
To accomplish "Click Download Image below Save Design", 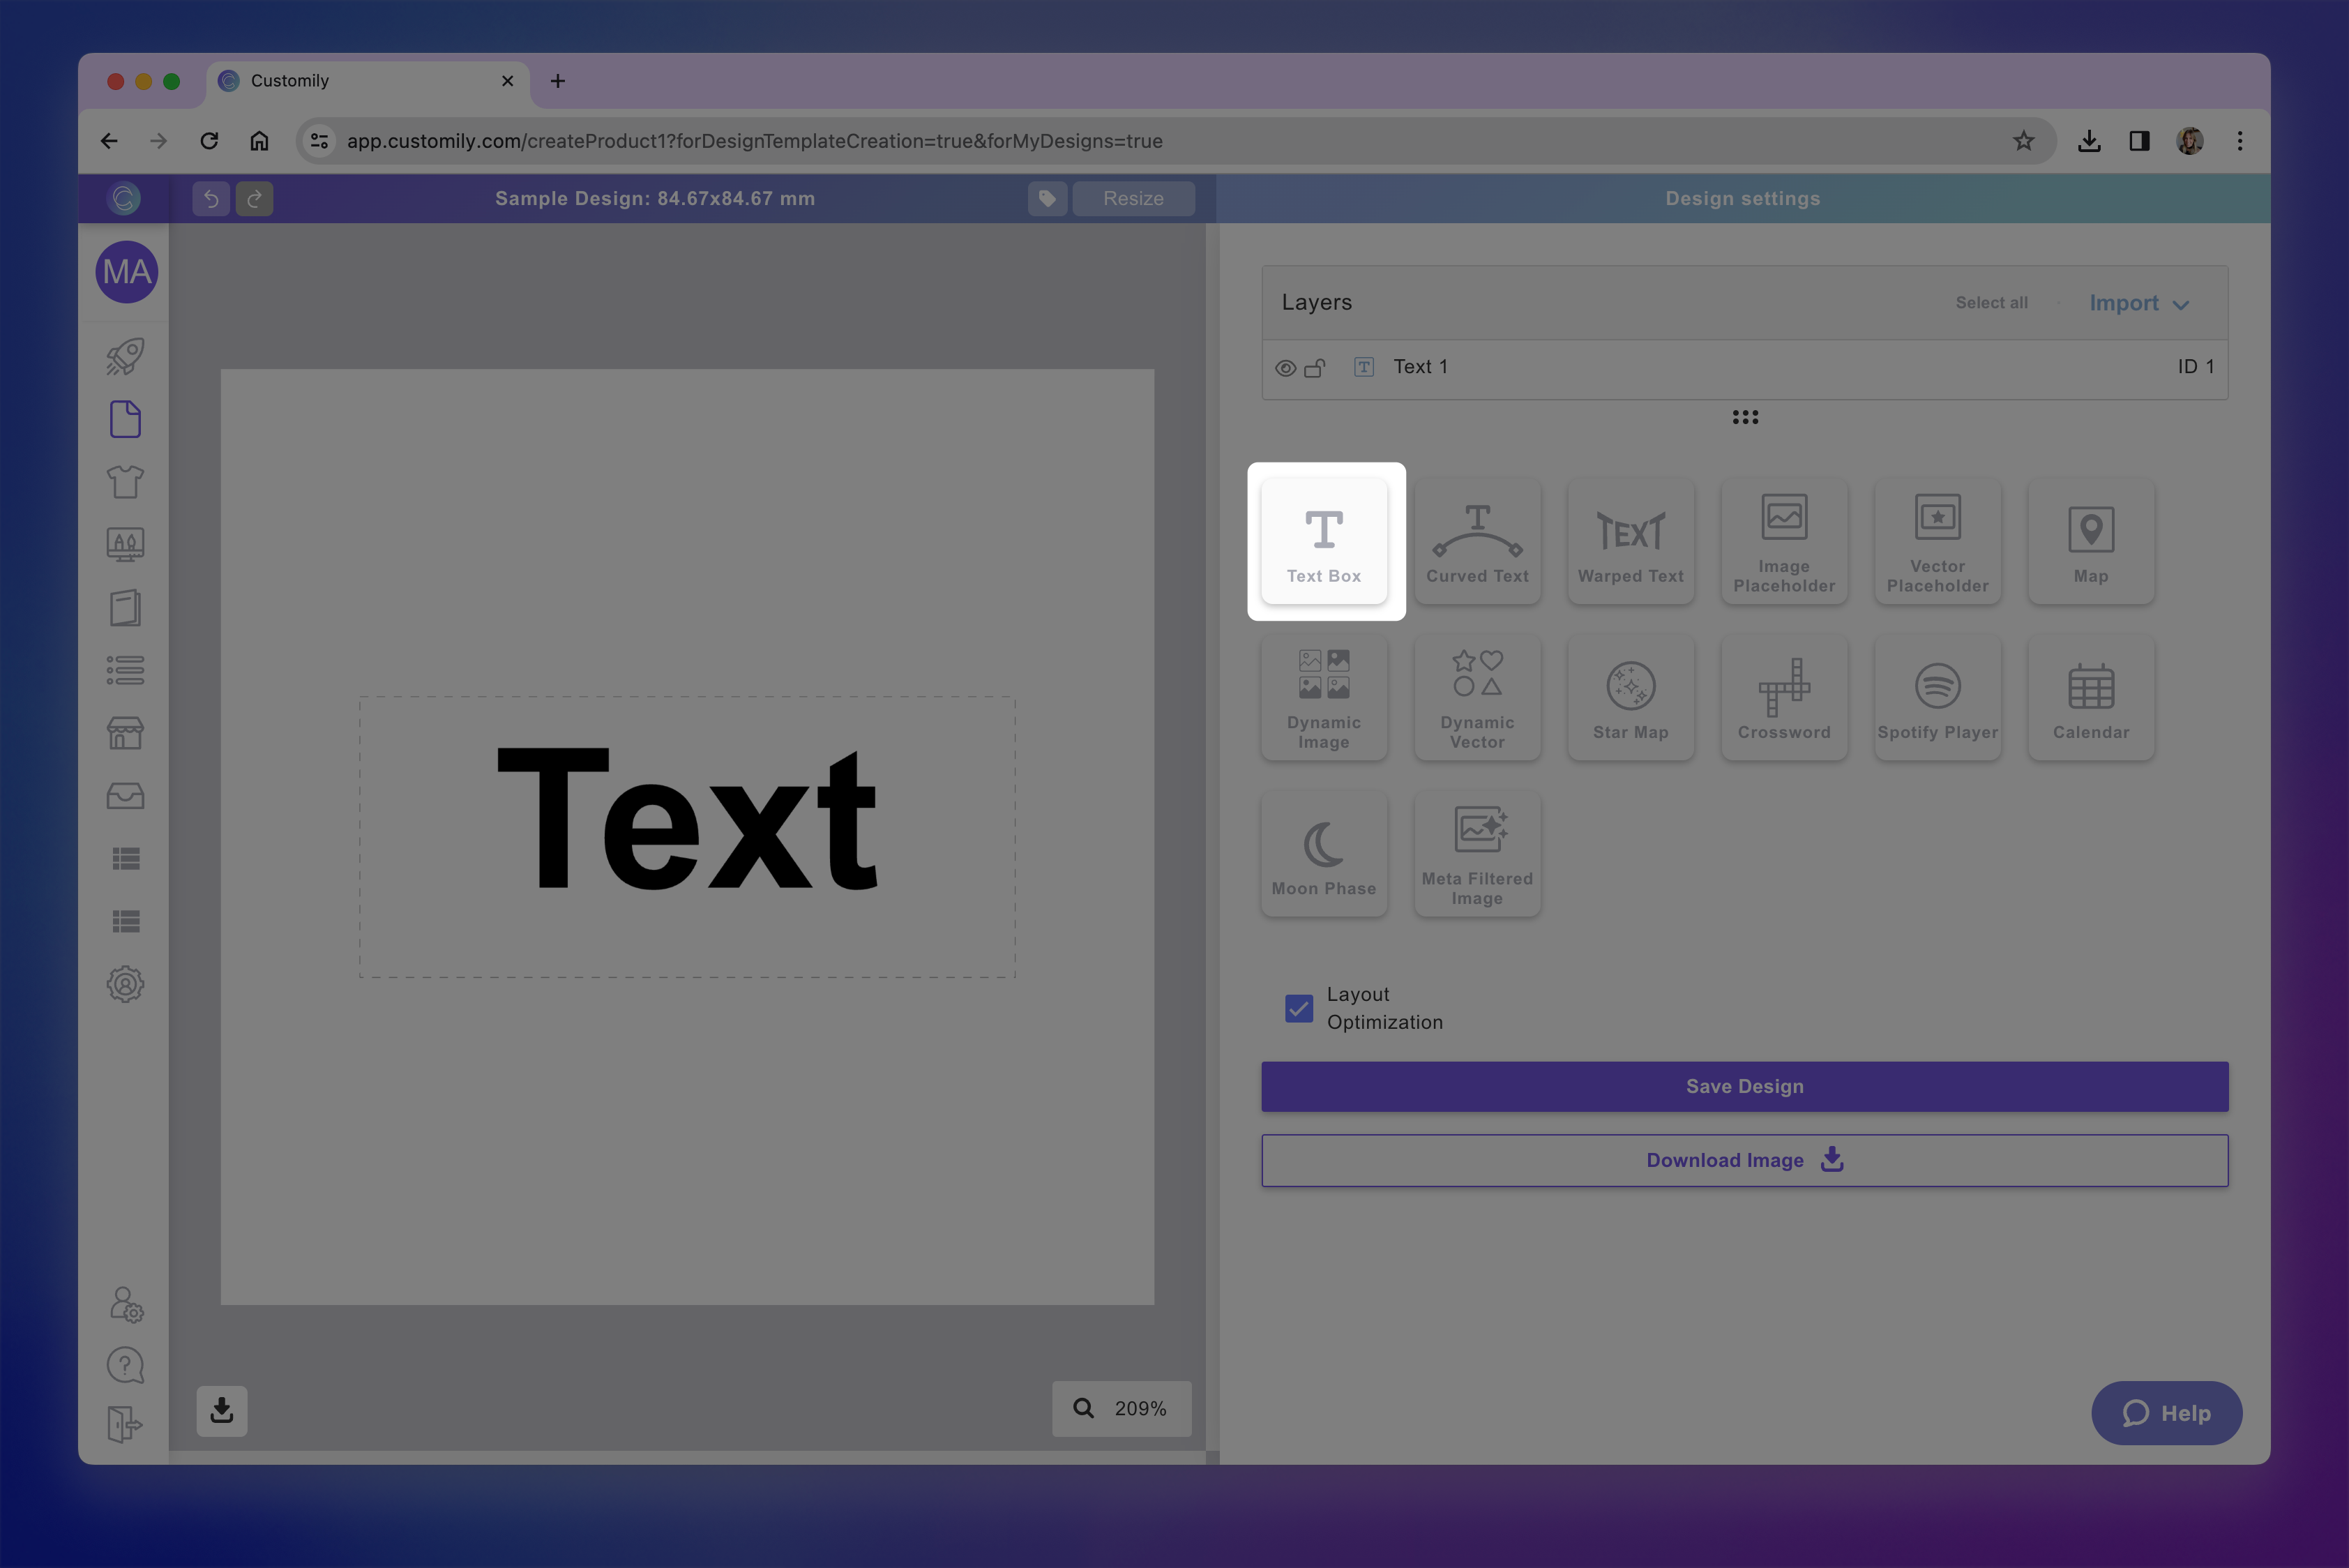I will point(1744,1160).
